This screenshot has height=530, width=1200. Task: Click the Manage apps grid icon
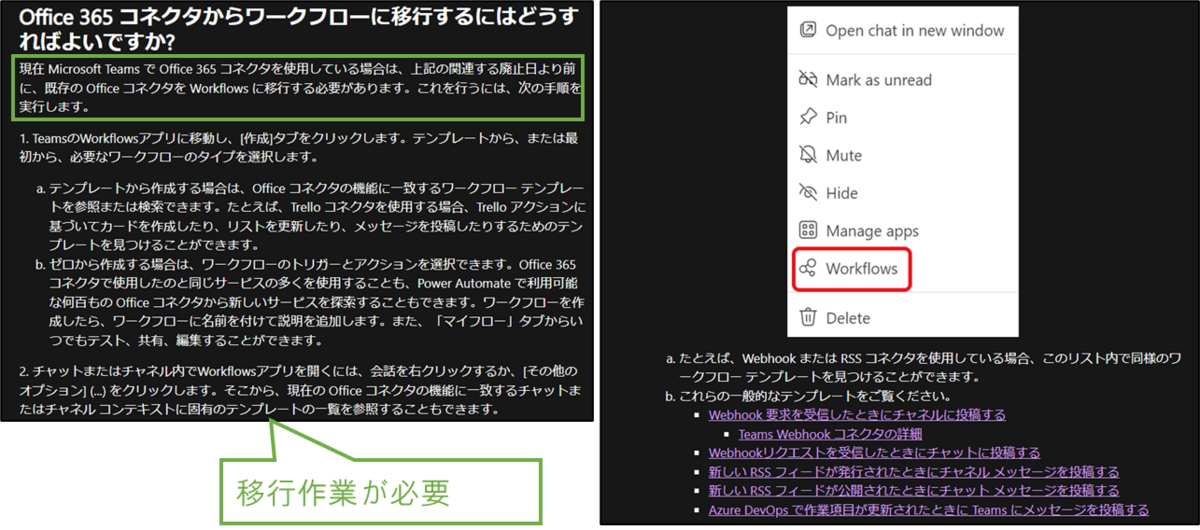tap(808, 231)
